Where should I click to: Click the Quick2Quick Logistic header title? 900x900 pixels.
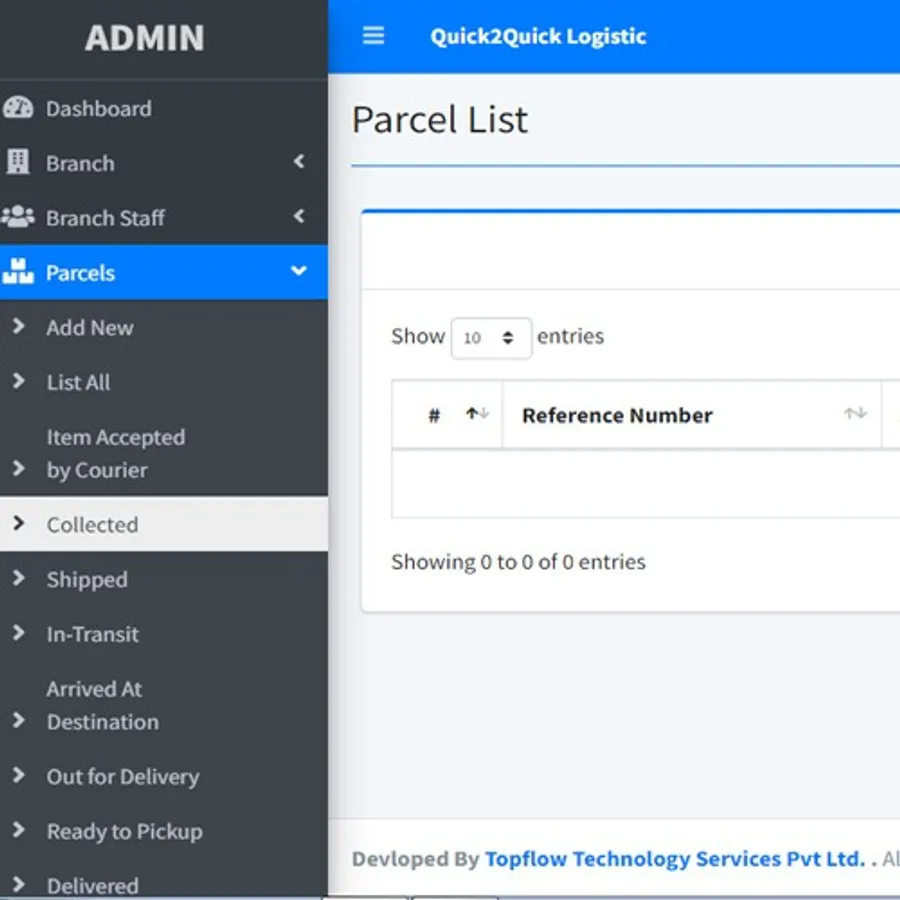tap(538, 36)
